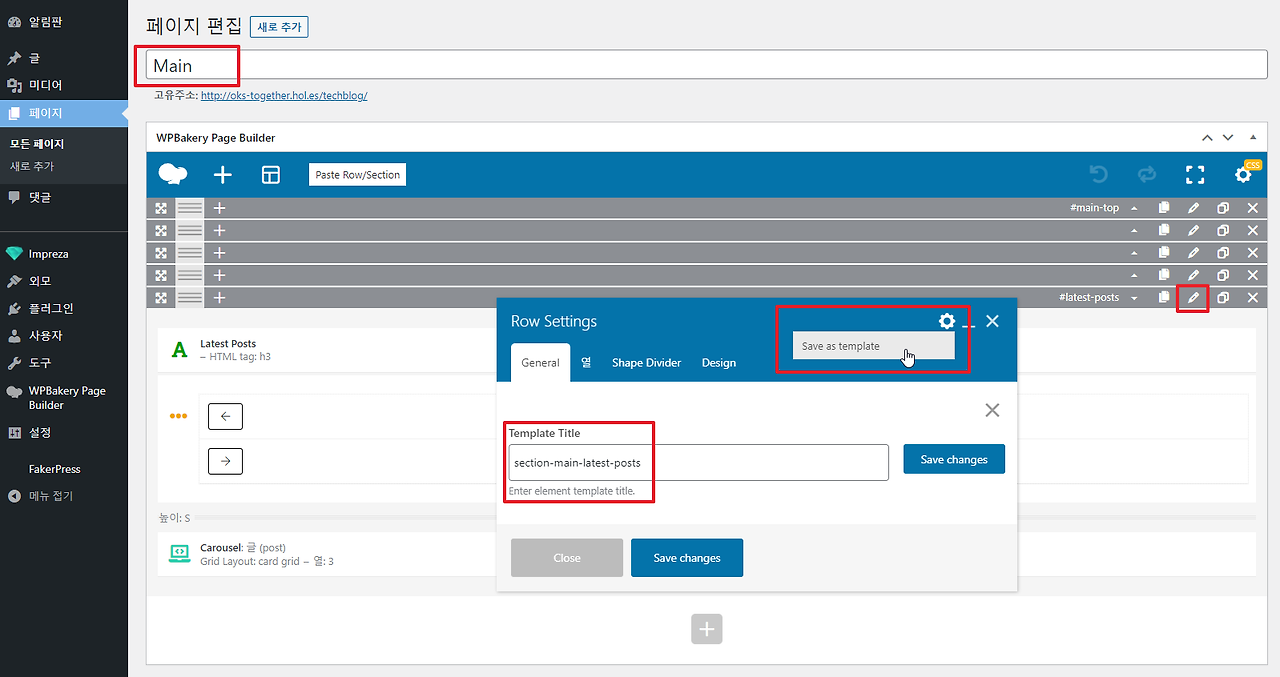1280x677 pixels.
Task: Open the templates layout icon
Action: pos(271,175)
